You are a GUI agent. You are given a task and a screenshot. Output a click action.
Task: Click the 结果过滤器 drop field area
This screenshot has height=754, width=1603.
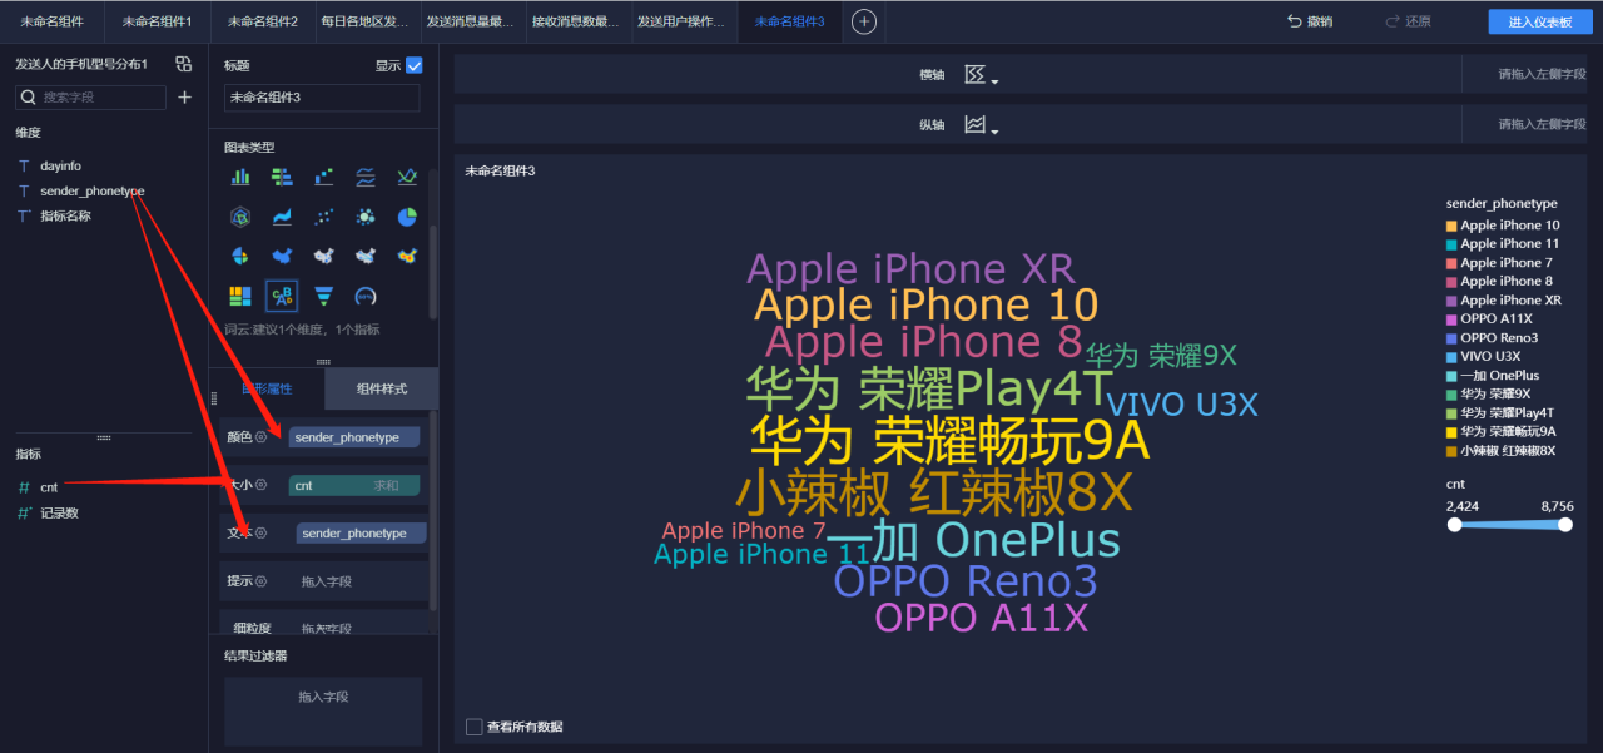[323, 710]
